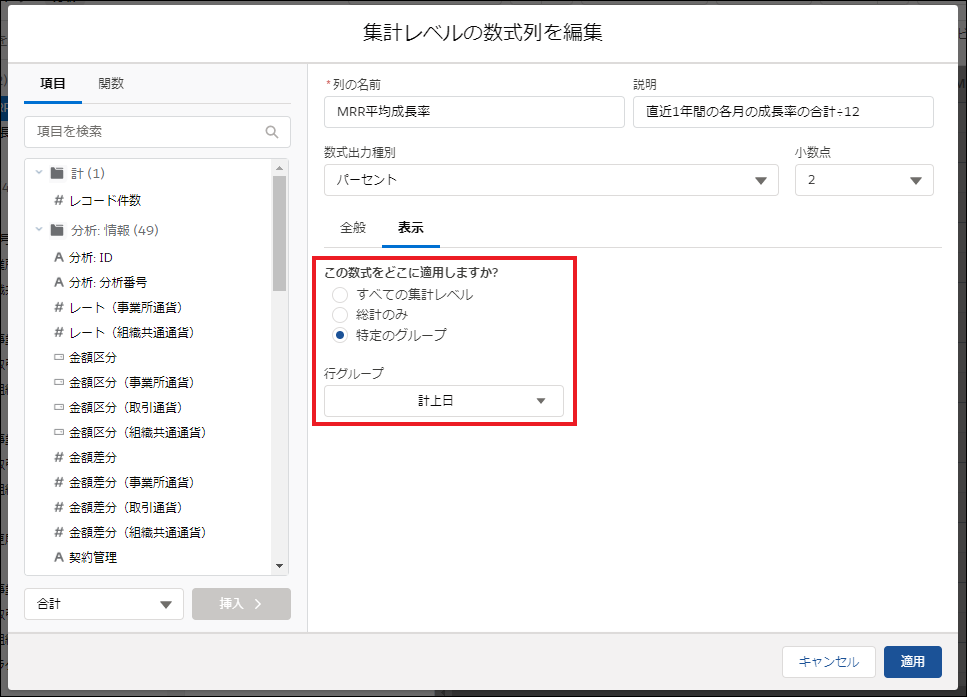Image resolution: width=967 pixels, height=697 pixels.
Task: Switch to the 関数 tab
Action: click(111, 84)
